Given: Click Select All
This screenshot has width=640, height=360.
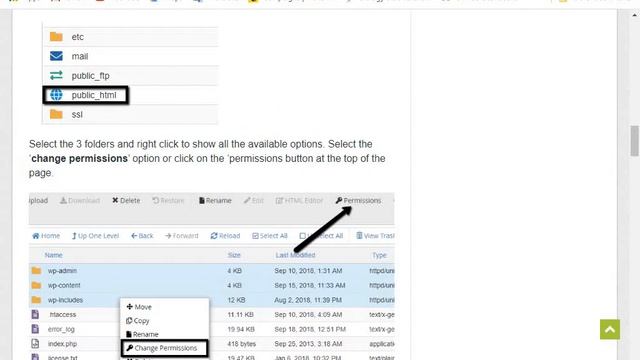Looking at the screenshot, I should click(270, 236).
